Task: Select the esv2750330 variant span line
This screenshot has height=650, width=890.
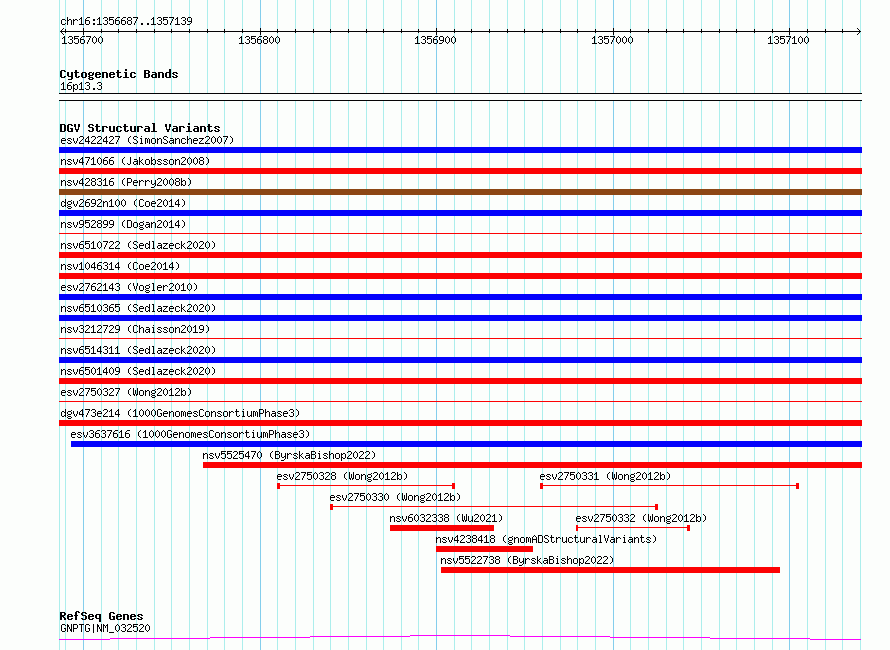Action: tap(493, 507)
